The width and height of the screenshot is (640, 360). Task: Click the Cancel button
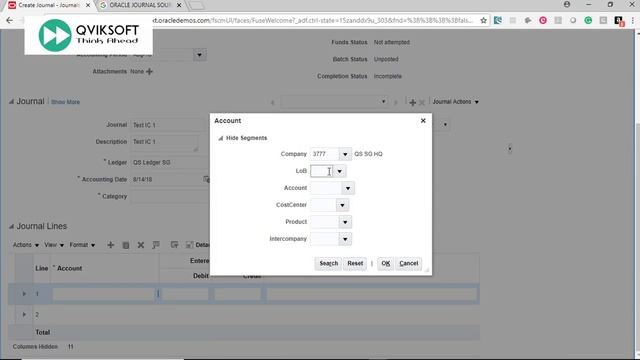409,263
